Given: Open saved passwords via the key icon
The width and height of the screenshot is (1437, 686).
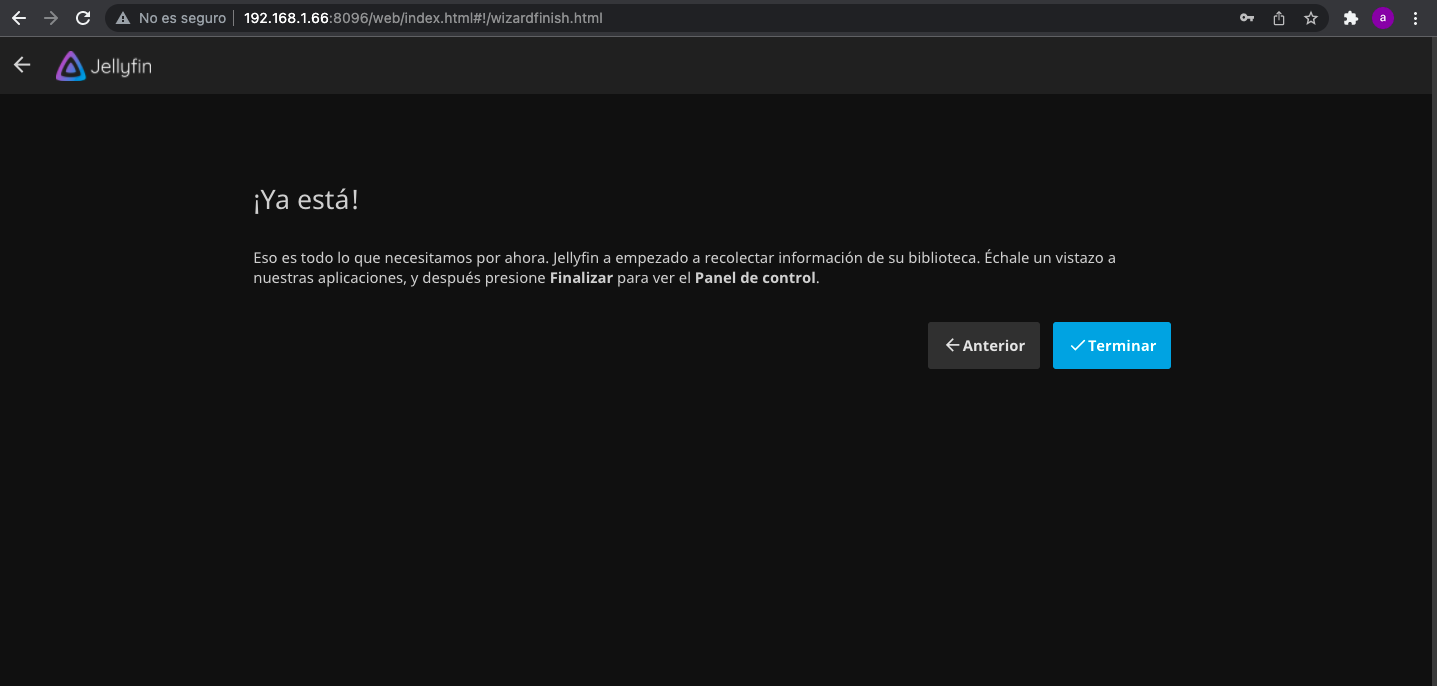Looking at the screenshot, I should [x=1247, y=18].
